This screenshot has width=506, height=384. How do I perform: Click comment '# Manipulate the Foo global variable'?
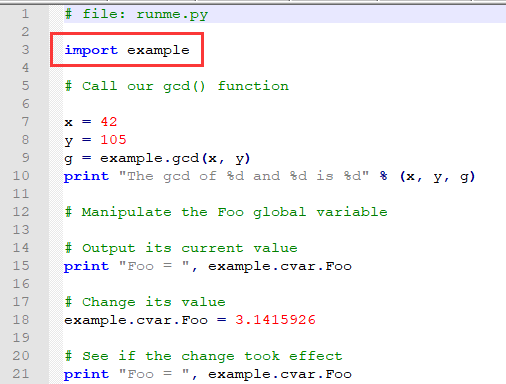(x=226, y=212)
